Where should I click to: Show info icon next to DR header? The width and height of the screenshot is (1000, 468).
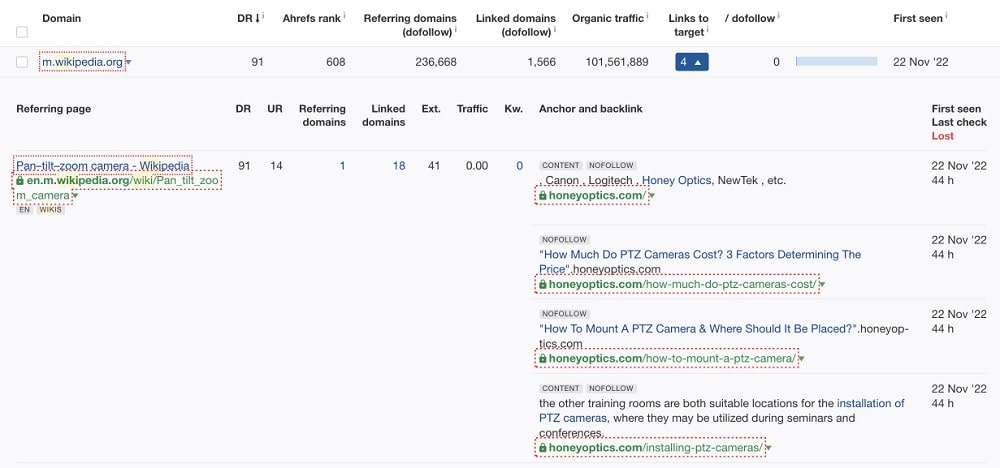coord(263,16)
